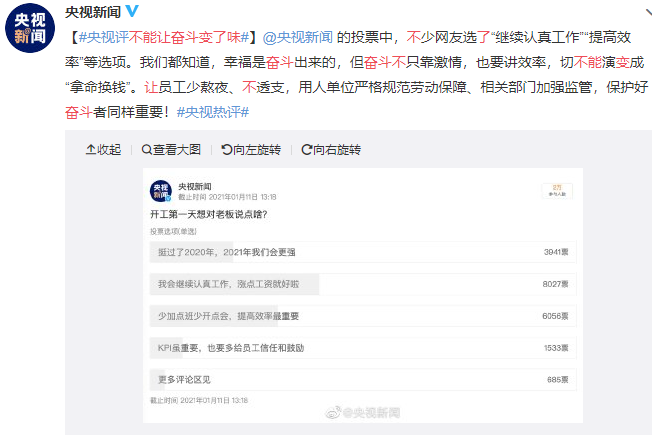Rotate image left with 向左旋转
652x435 pixels.
pyautogui.click(x=251, y=150)
